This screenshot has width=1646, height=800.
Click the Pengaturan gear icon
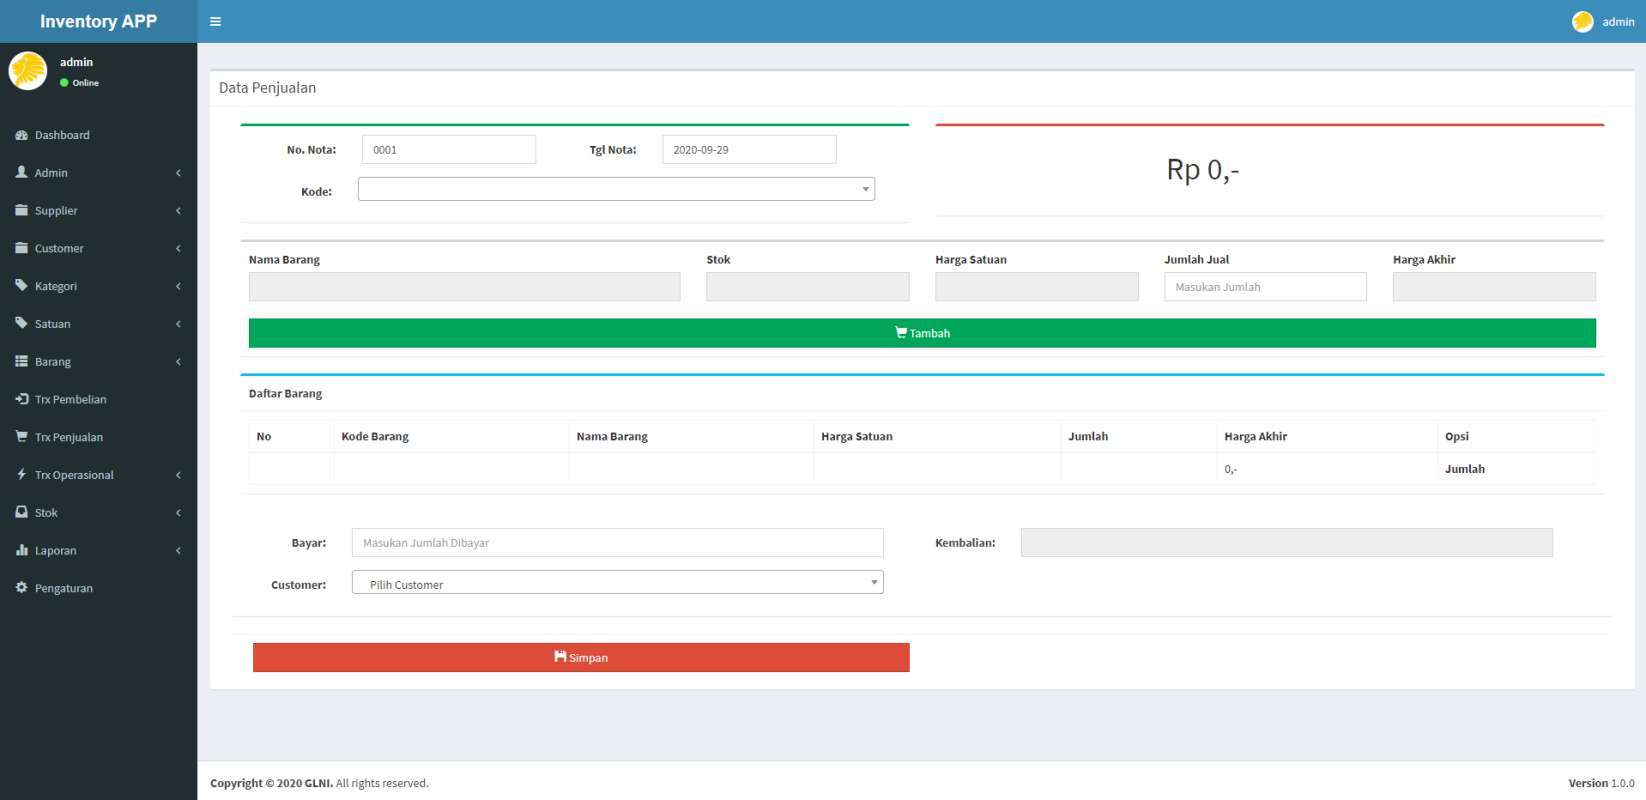point(21,588)
